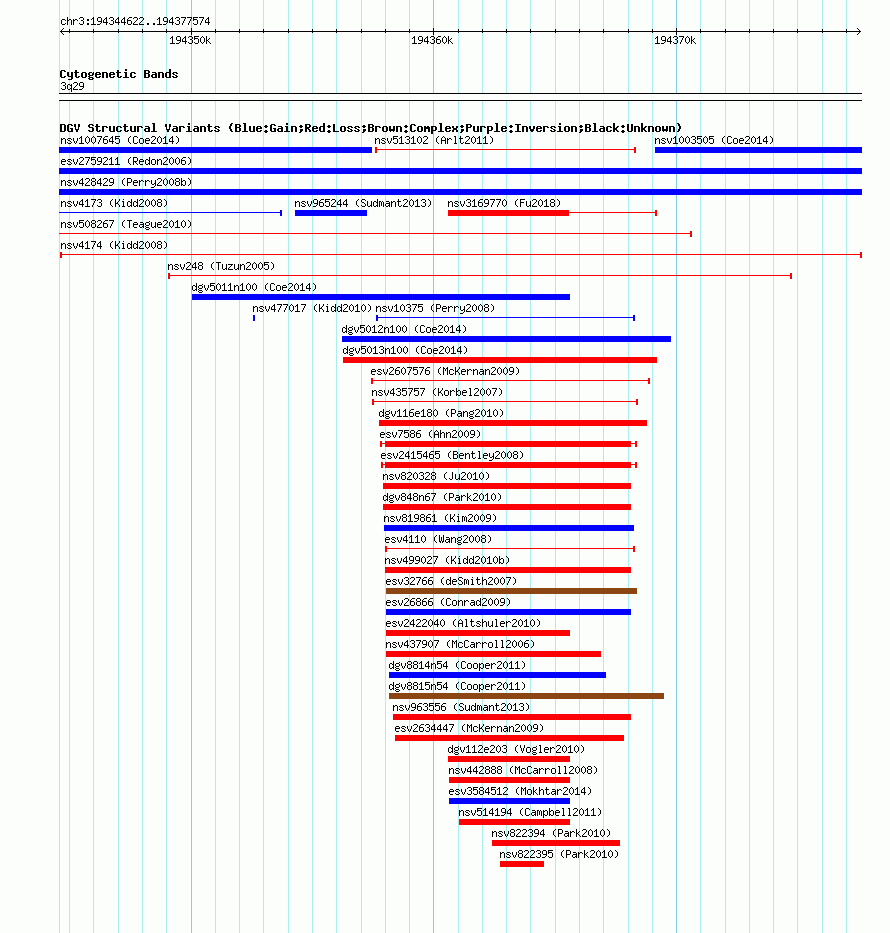The image size is (890, 933).
Task: Click the esv2422040 (Altshuler2010) label
Action: (x=463, y=624)
